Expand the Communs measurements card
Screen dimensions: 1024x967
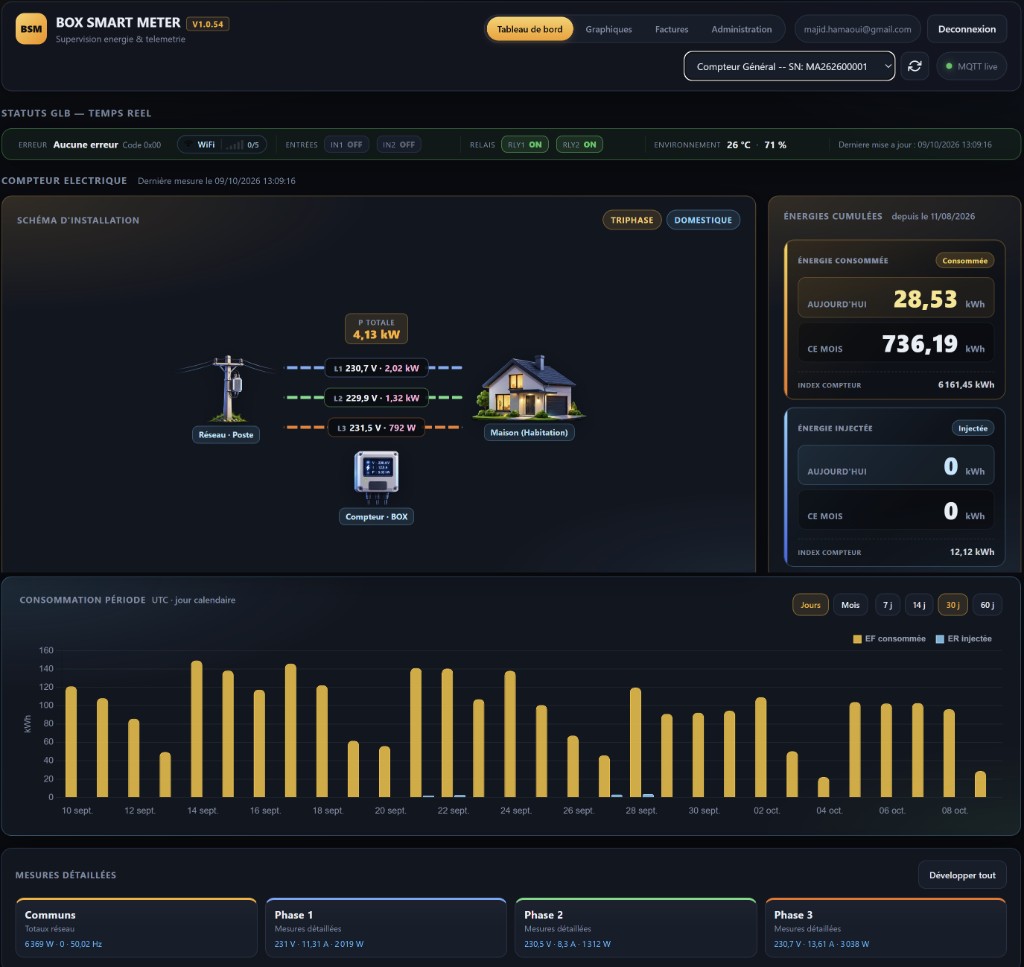tap(136, 928)
